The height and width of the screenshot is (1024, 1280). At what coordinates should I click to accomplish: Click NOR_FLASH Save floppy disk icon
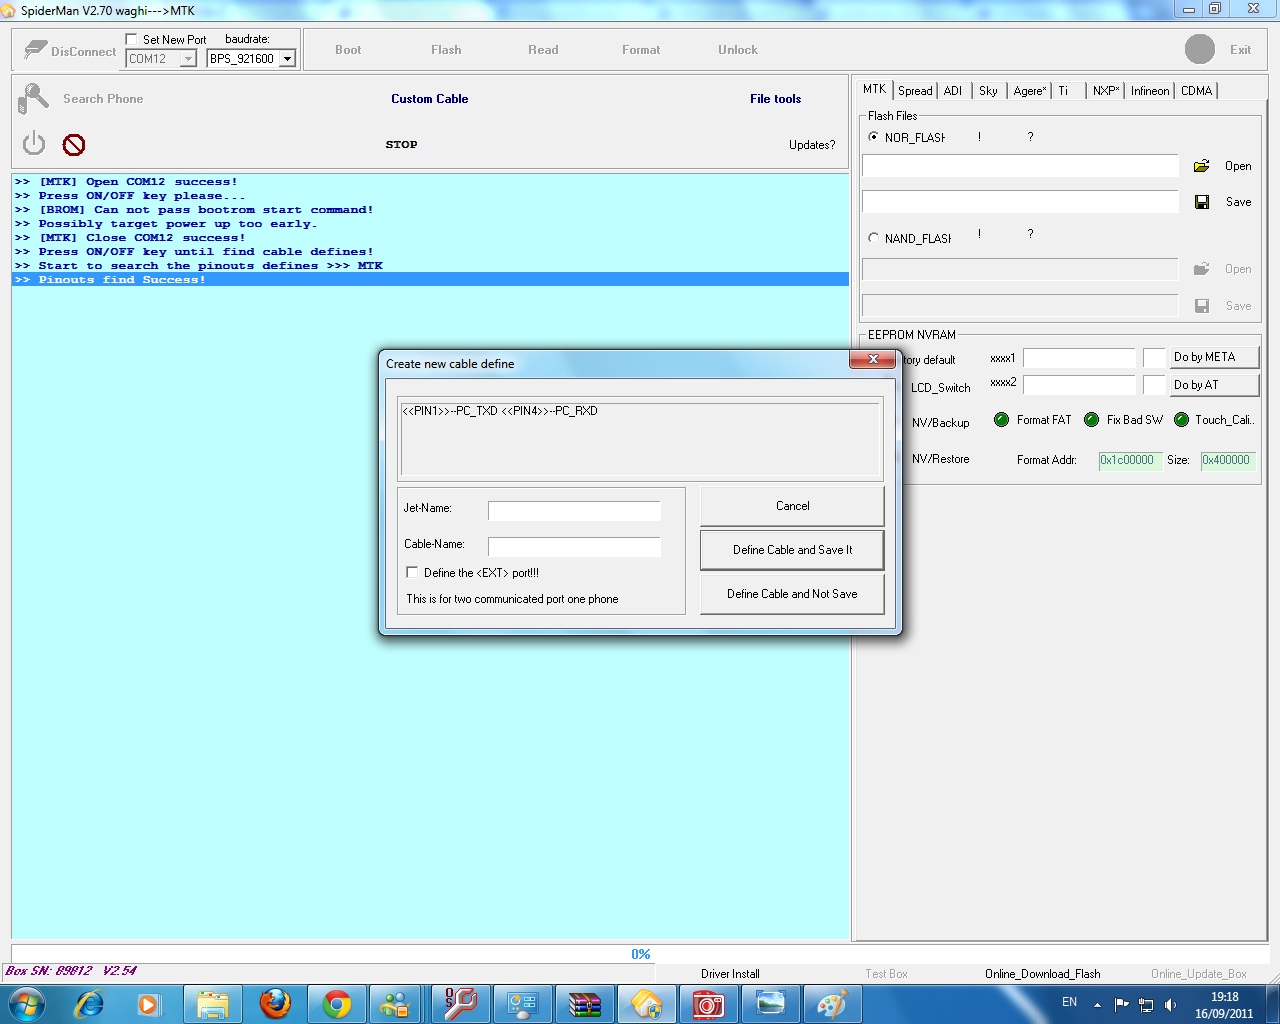point(1202,202)
